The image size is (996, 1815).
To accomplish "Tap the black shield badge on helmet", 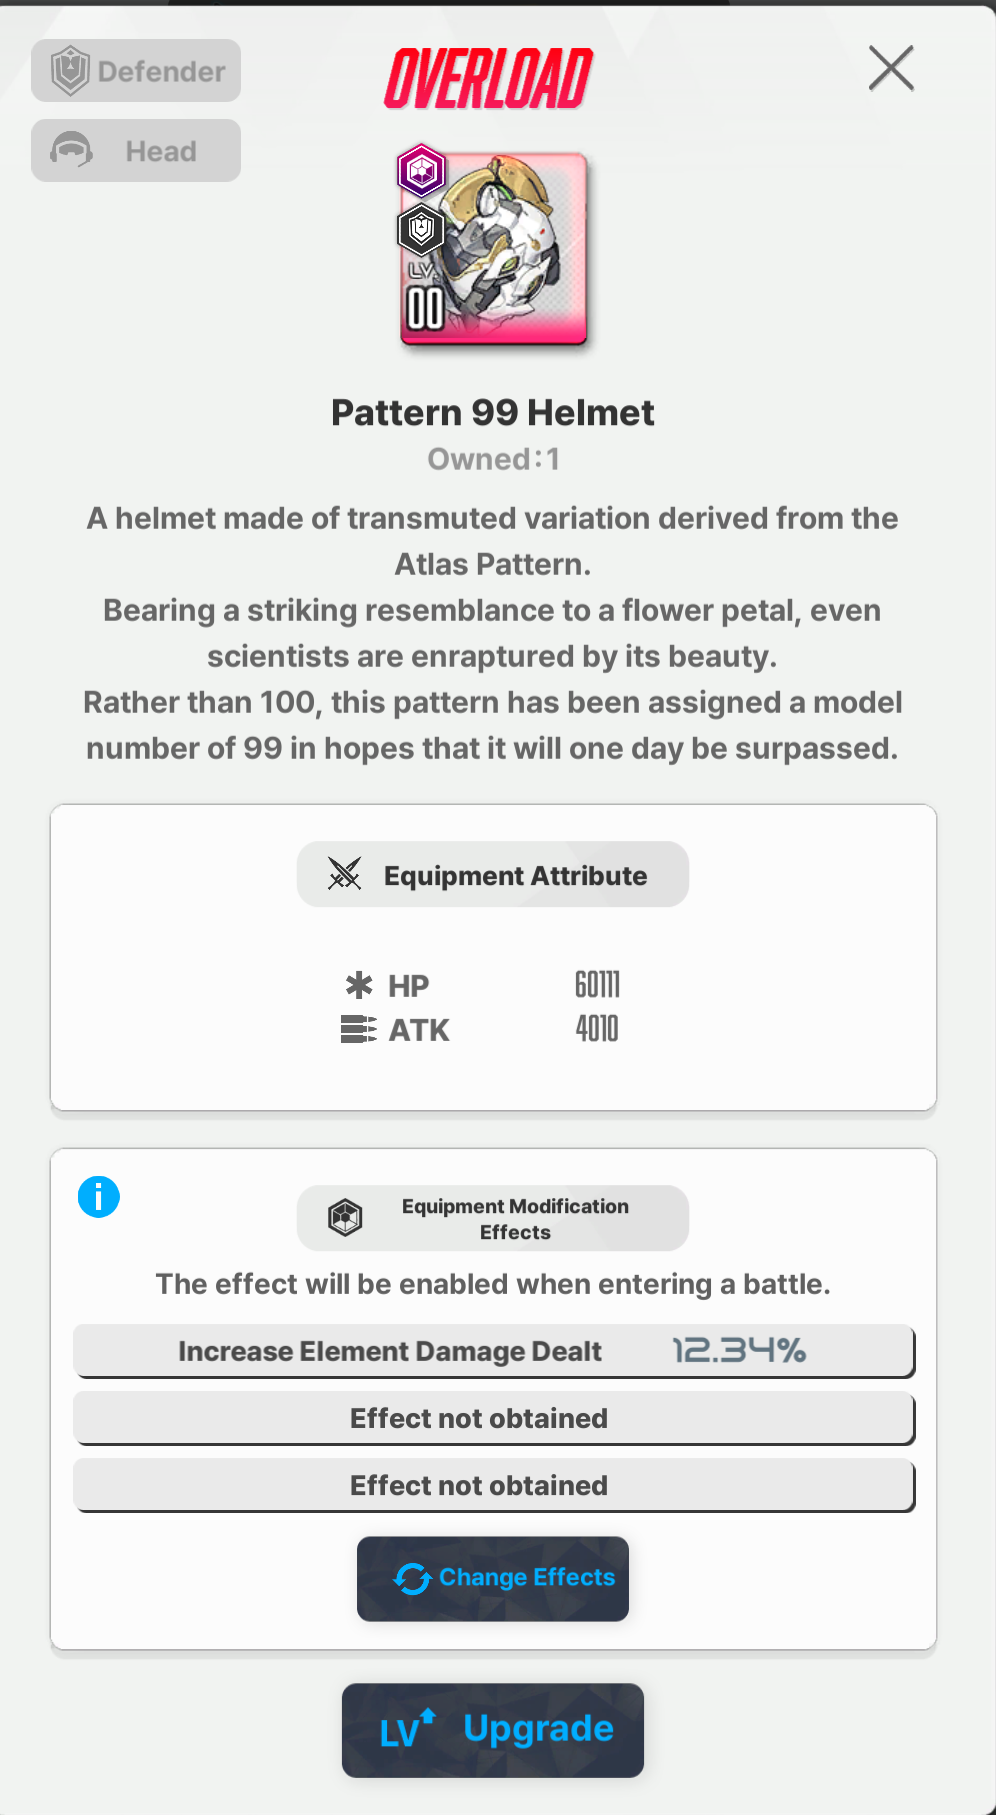I will [x=421, y=230].
